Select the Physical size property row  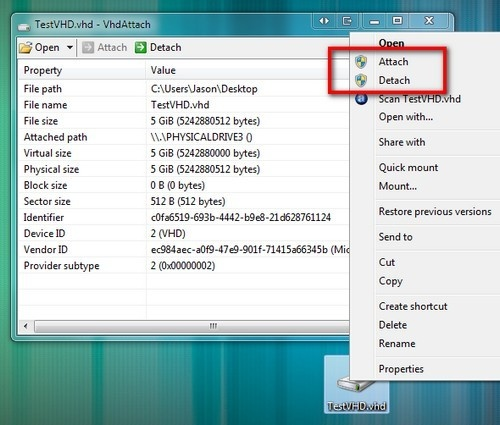(x=184, y=169)
